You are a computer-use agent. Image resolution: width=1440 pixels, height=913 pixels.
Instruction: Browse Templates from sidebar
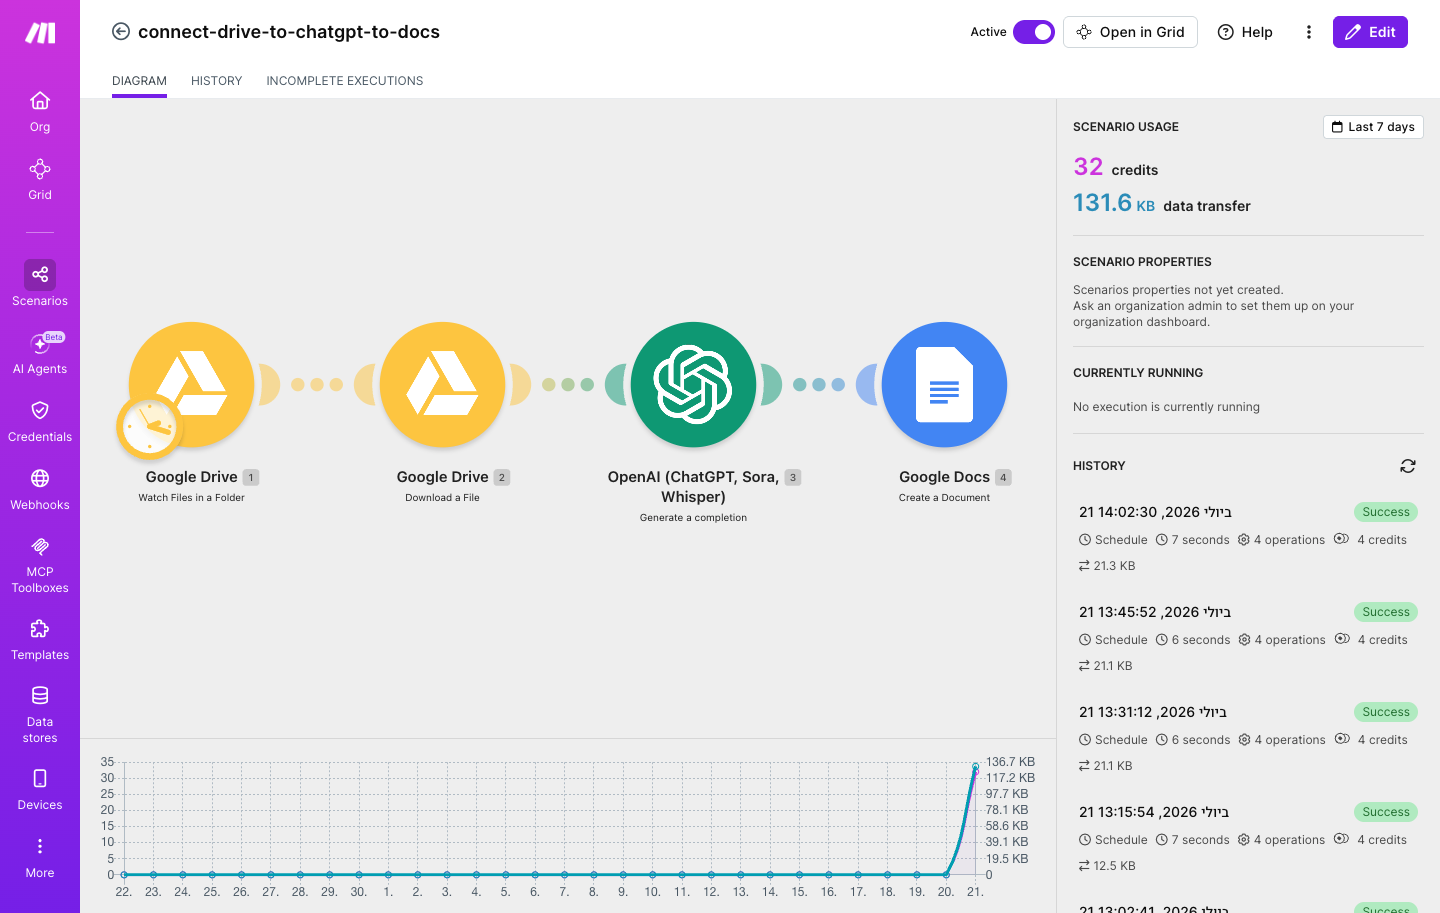pos(40,639)
